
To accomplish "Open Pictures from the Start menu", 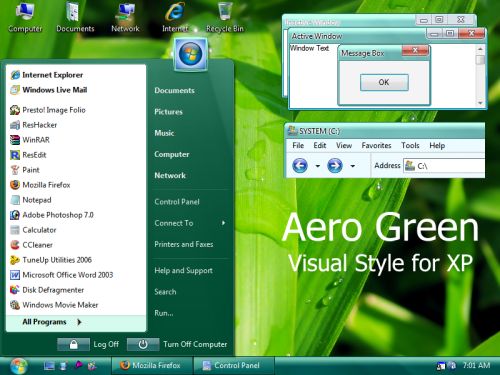I will (x=168, y=112).
